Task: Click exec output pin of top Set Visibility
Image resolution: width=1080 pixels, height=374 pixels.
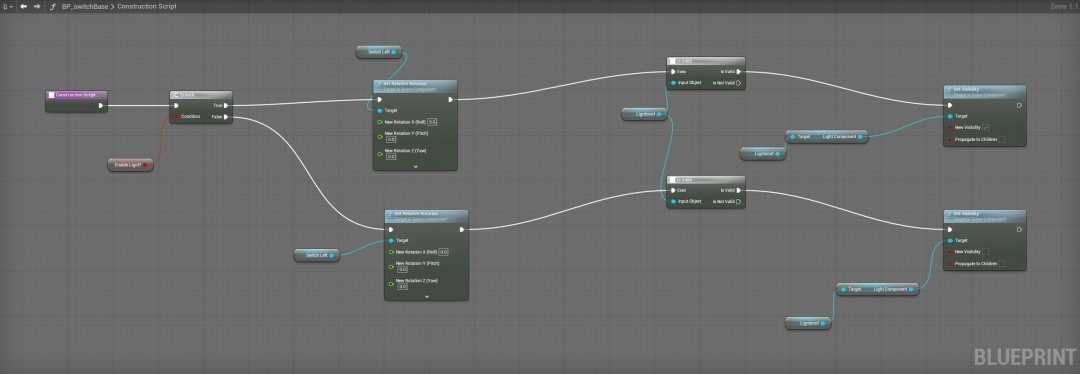Action: click(x=1019, y=105)
